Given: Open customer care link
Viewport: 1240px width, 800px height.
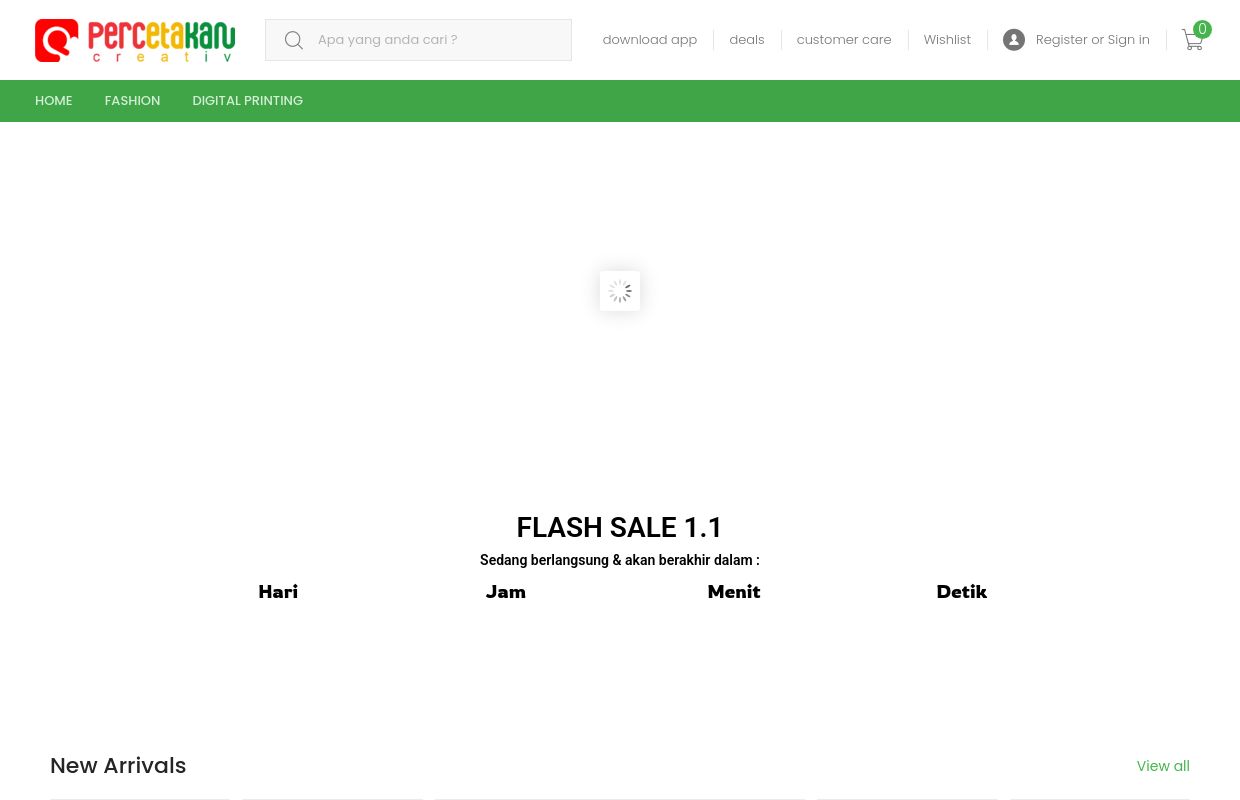Looking at the screenshot, I should (844, 40).
